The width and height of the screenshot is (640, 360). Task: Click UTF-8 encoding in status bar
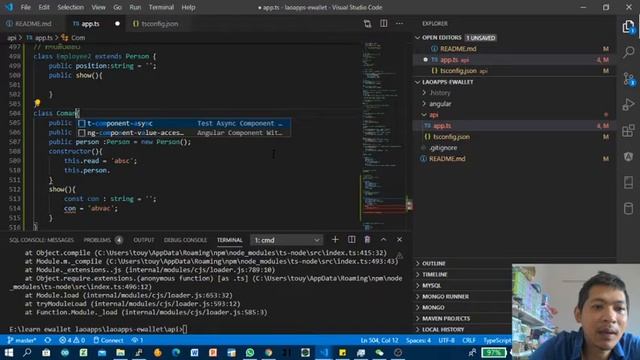(446, 340)
